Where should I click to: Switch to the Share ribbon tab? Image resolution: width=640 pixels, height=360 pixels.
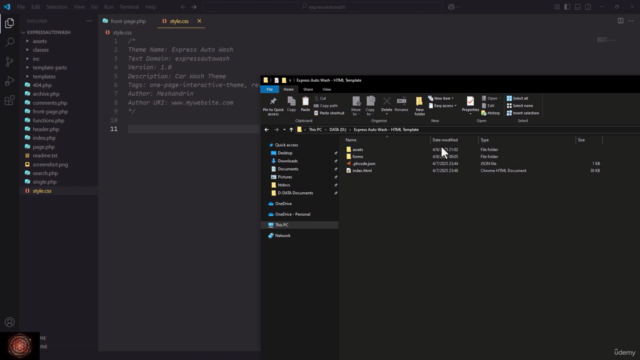coord(308,89)
